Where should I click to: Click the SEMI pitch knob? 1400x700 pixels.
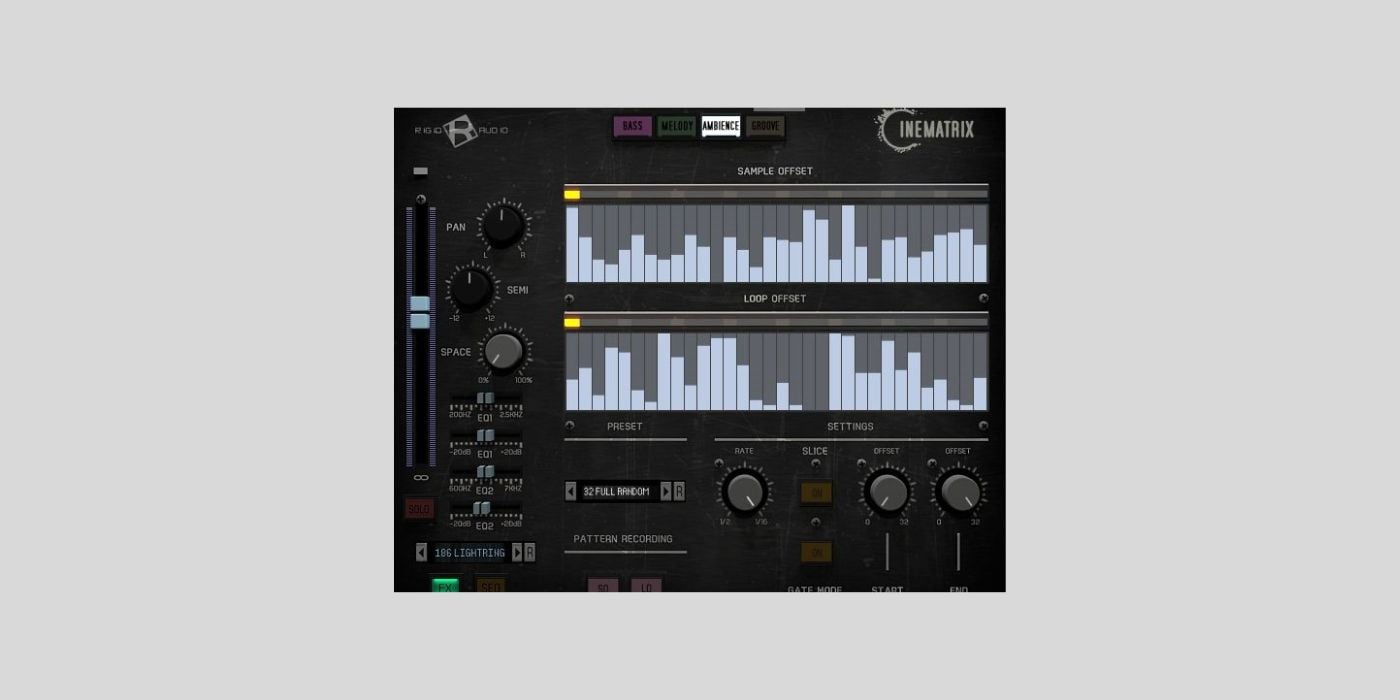470,288
